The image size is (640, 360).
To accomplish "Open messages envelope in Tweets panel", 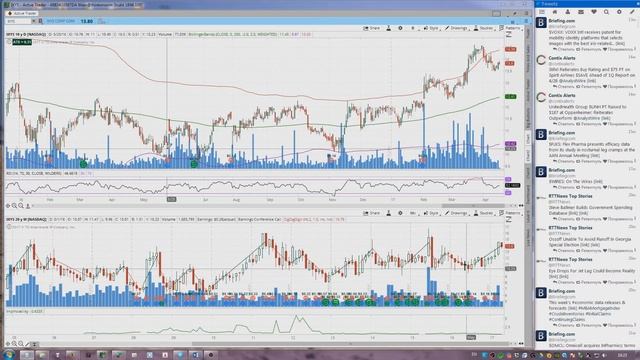I will pos(581,12).
